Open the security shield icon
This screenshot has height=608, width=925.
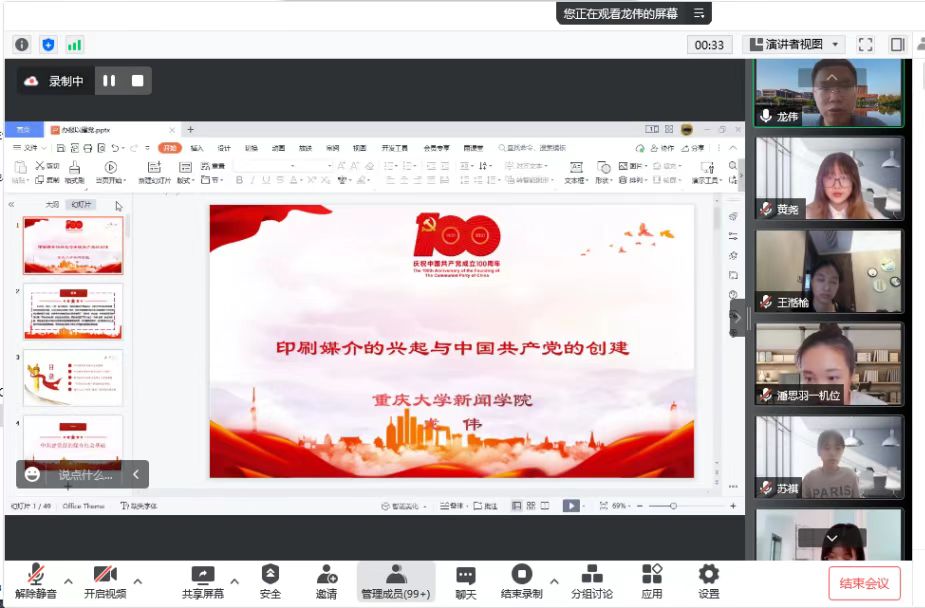pos(270,575)
